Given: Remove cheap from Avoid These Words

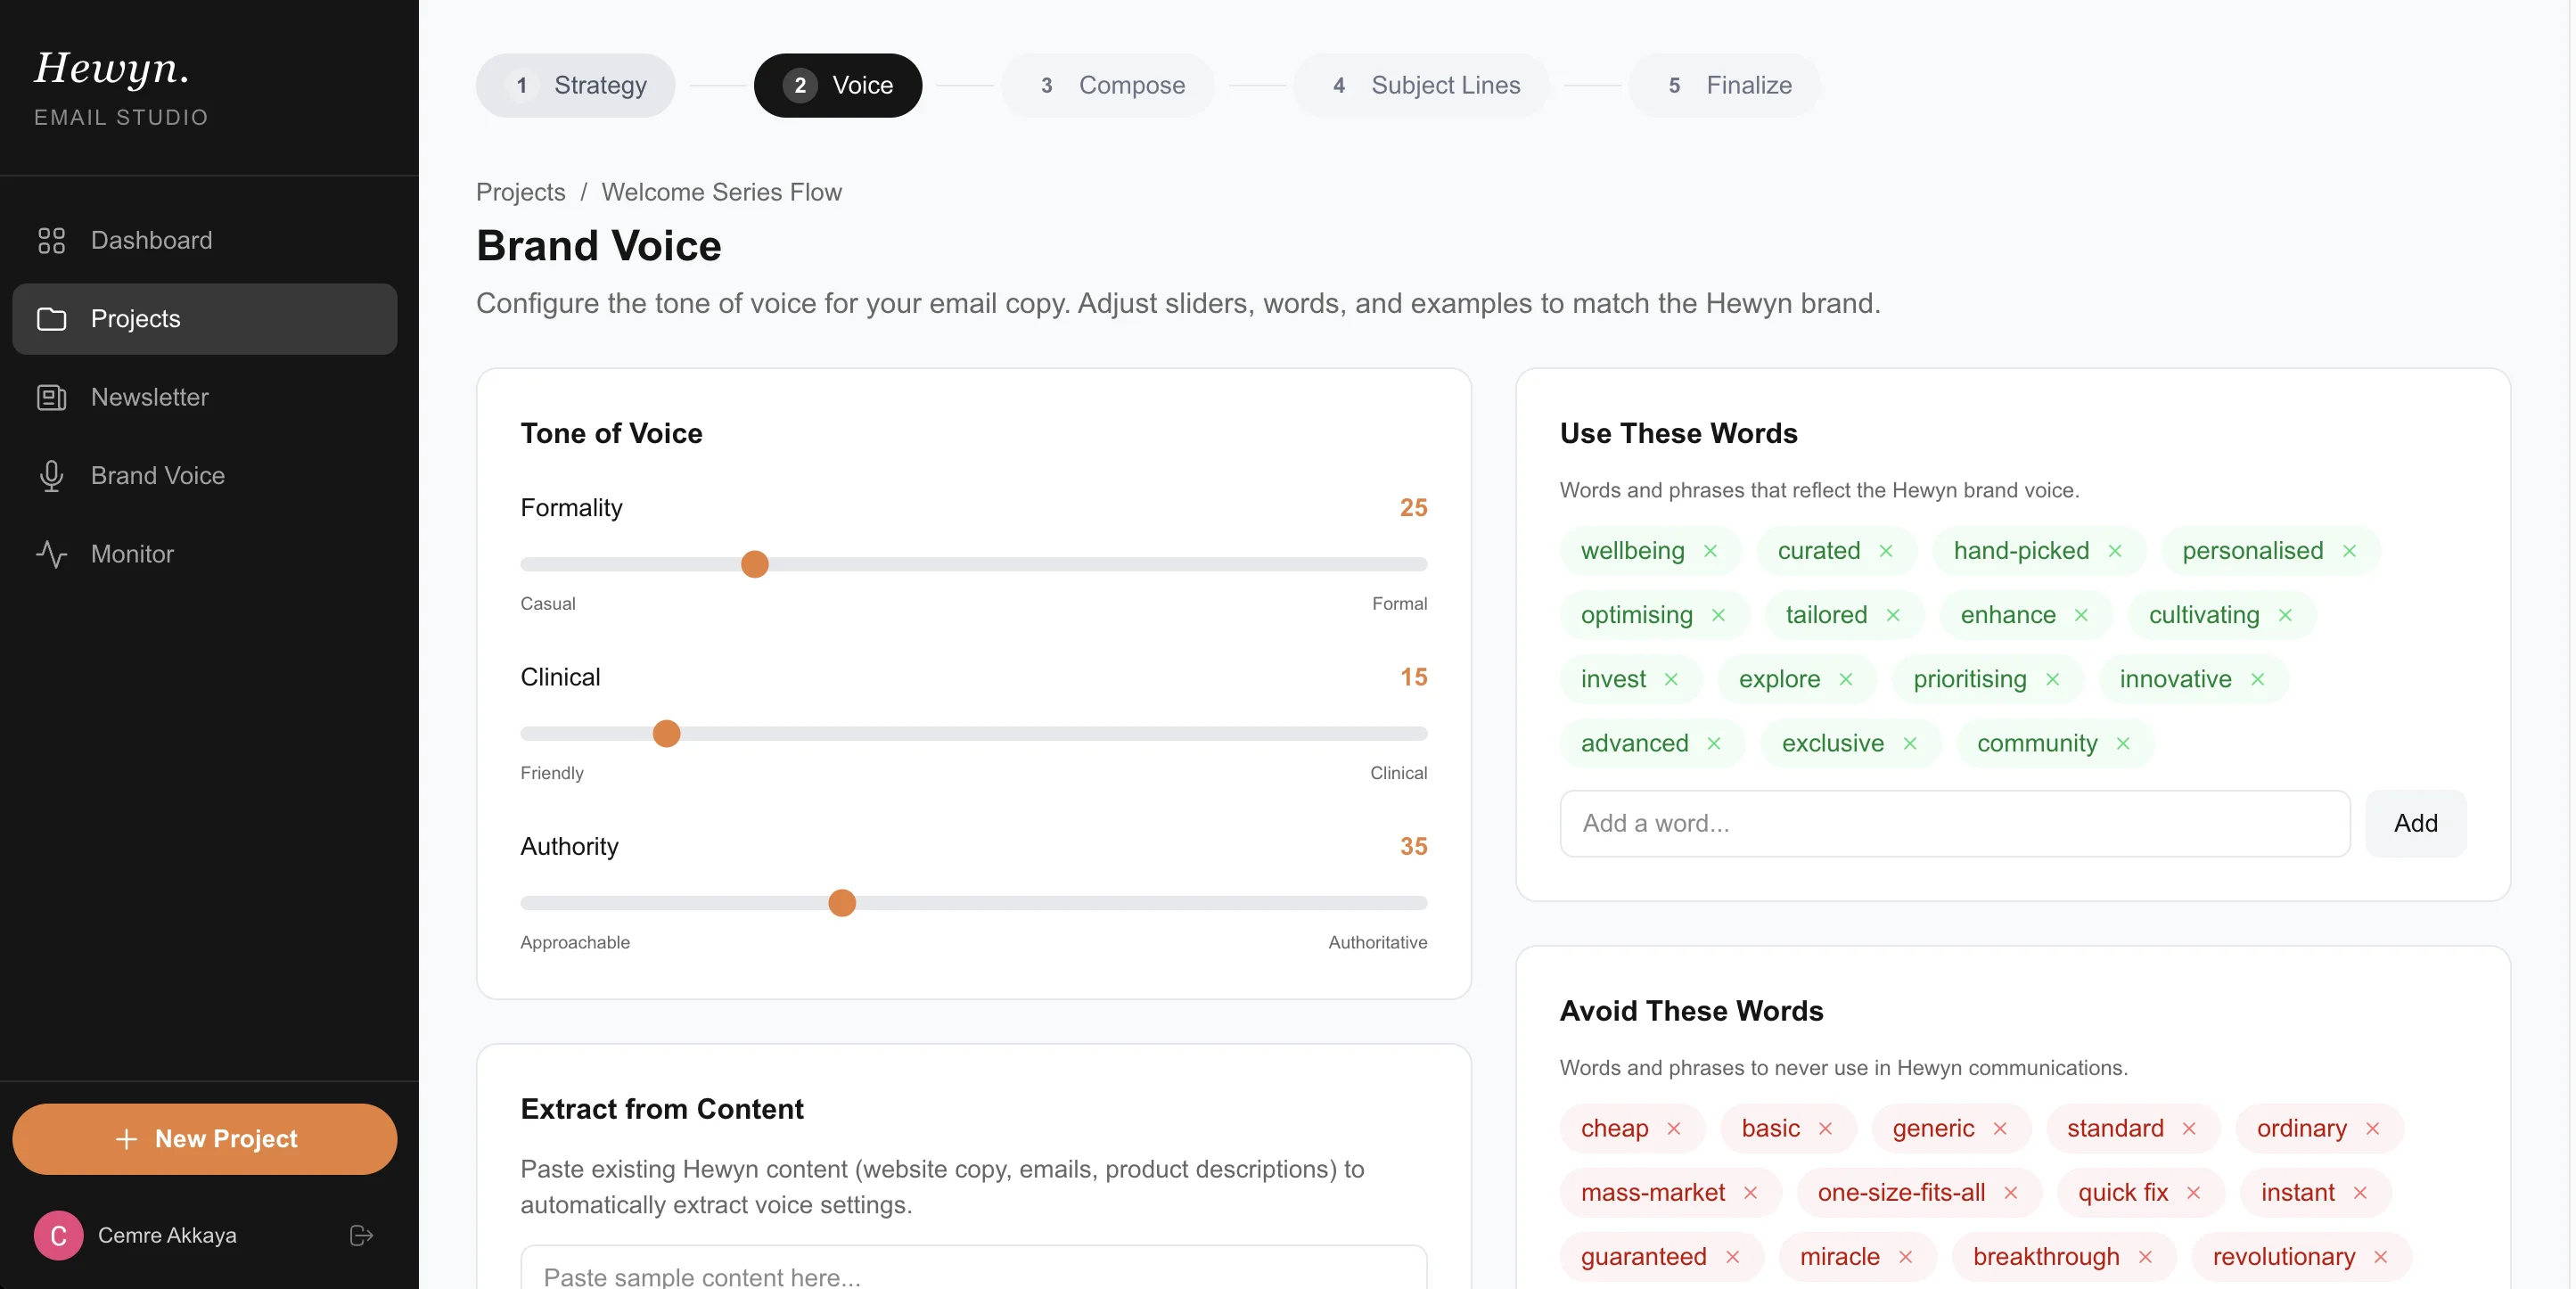Looking at the screenshot, I should point(1676,1129).
